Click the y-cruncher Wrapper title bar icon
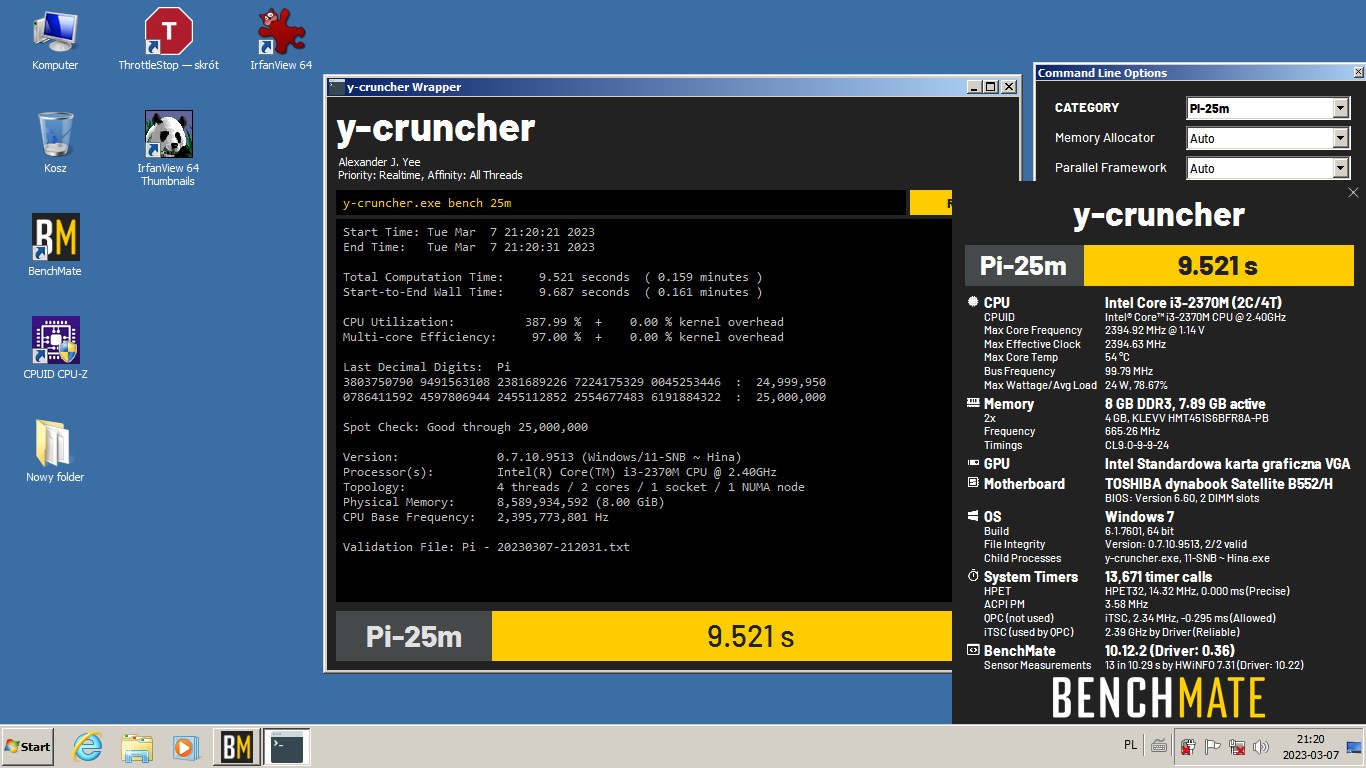Viewport: 1366px width, 768px height. [x=336, y=87]
